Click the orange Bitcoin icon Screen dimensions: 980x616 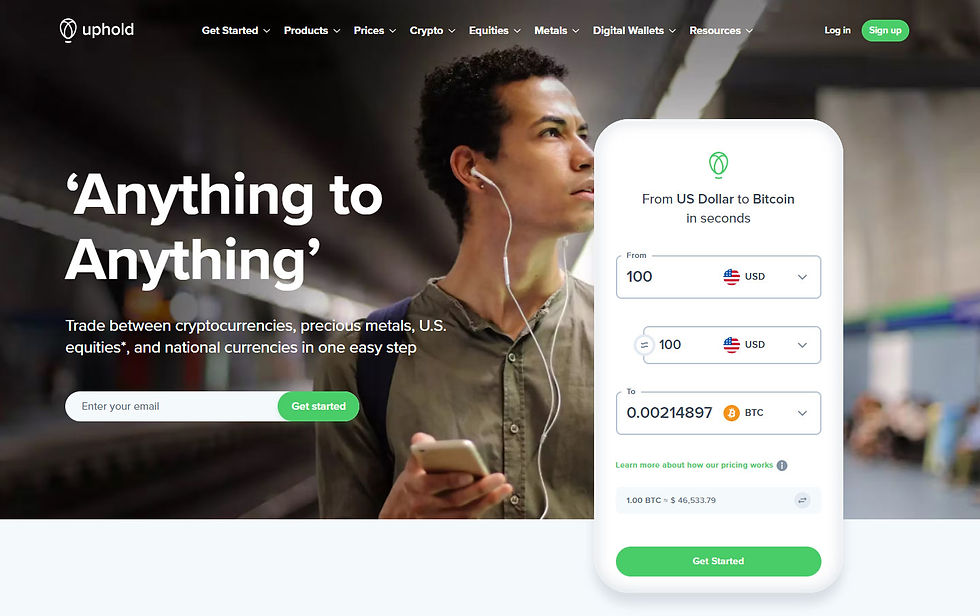(x=731, y=413)
